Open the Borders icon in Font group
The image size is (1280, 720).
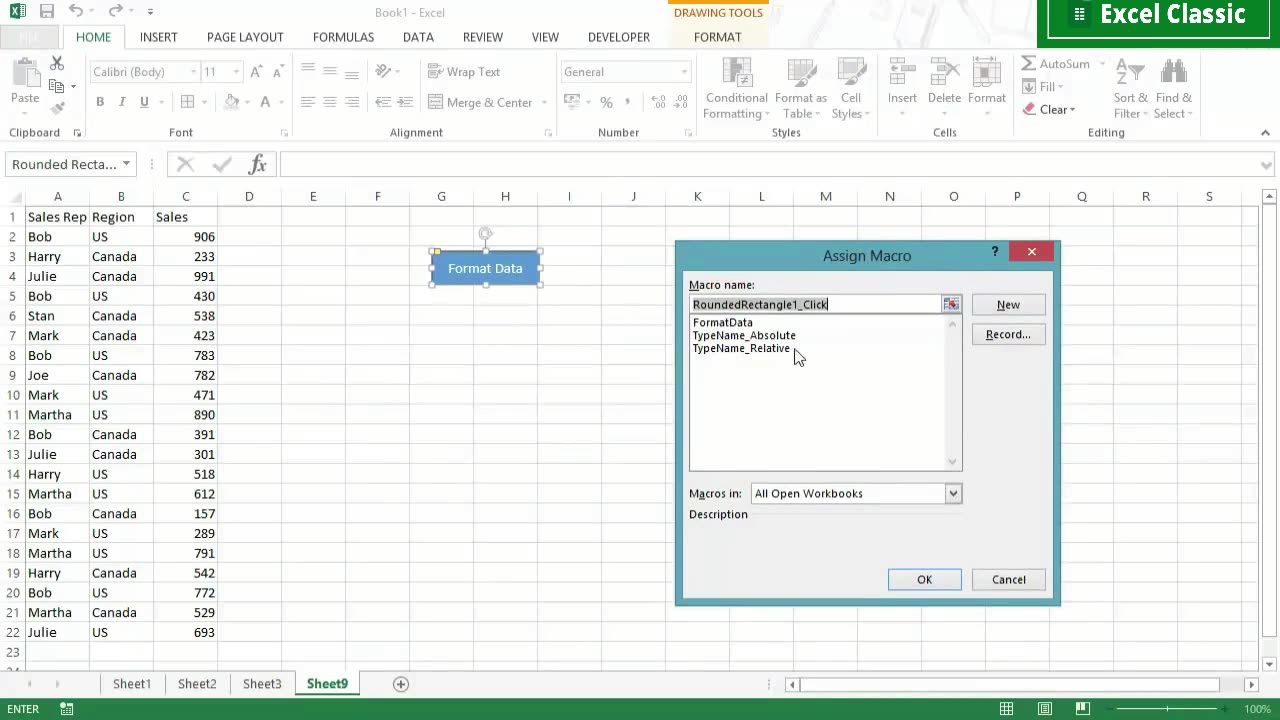click(x=187, y=102)
